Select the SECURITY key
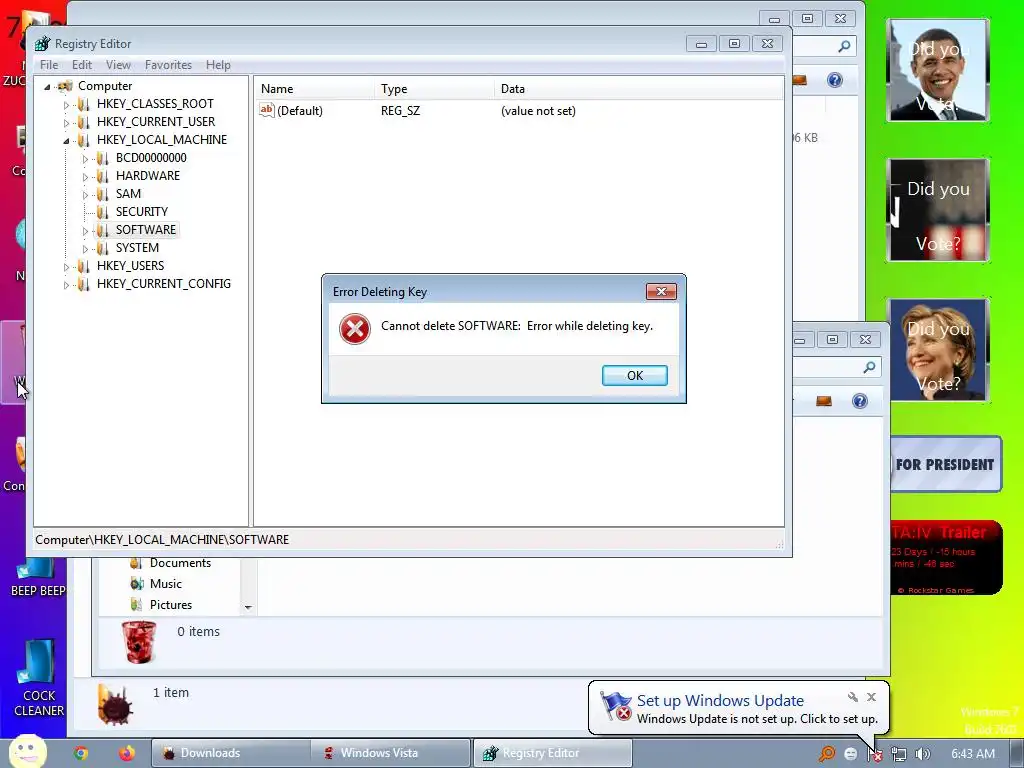Screen dimensions: 1024x768 coord(142,212)
